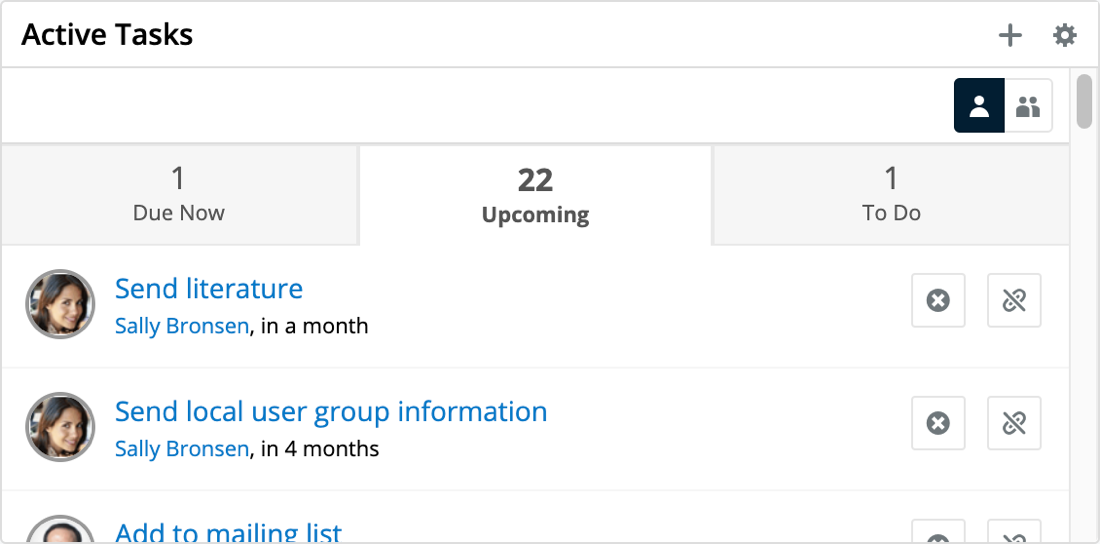Click the avatar beside Send literature

click(x=60, y=304)
